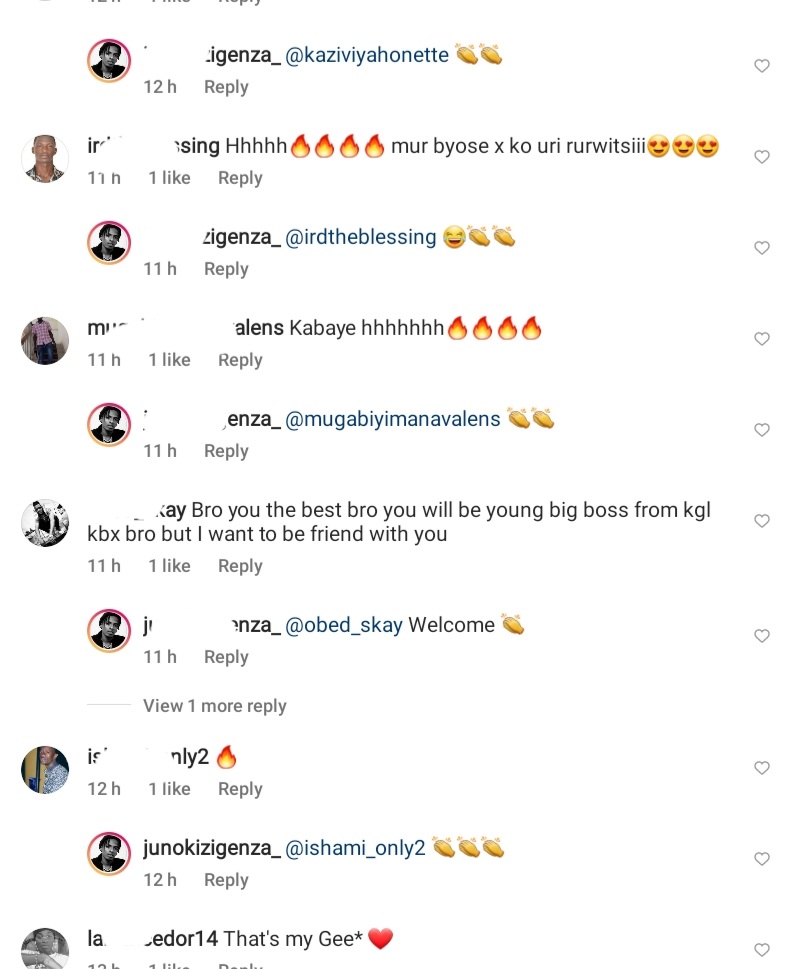
Task: Open junokizigenza_ profile from username
Action: 211,848
